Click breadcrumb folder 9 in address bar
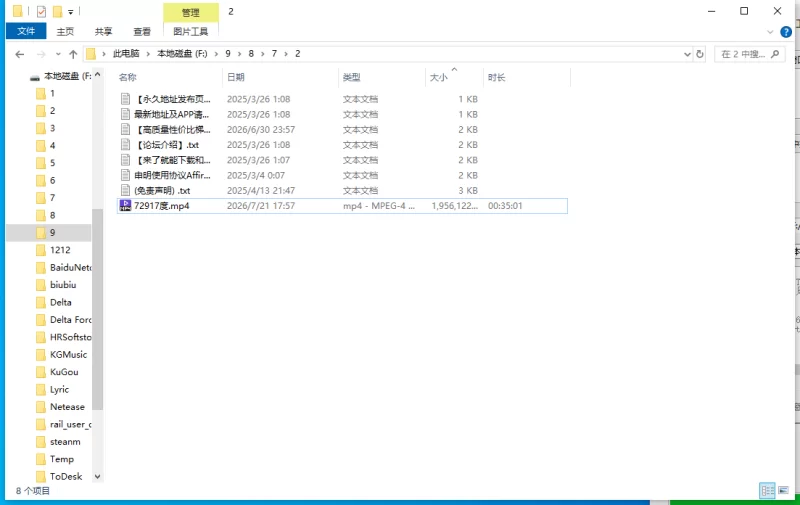This screenshot has width=800, height=505. (x=228, y=54)
